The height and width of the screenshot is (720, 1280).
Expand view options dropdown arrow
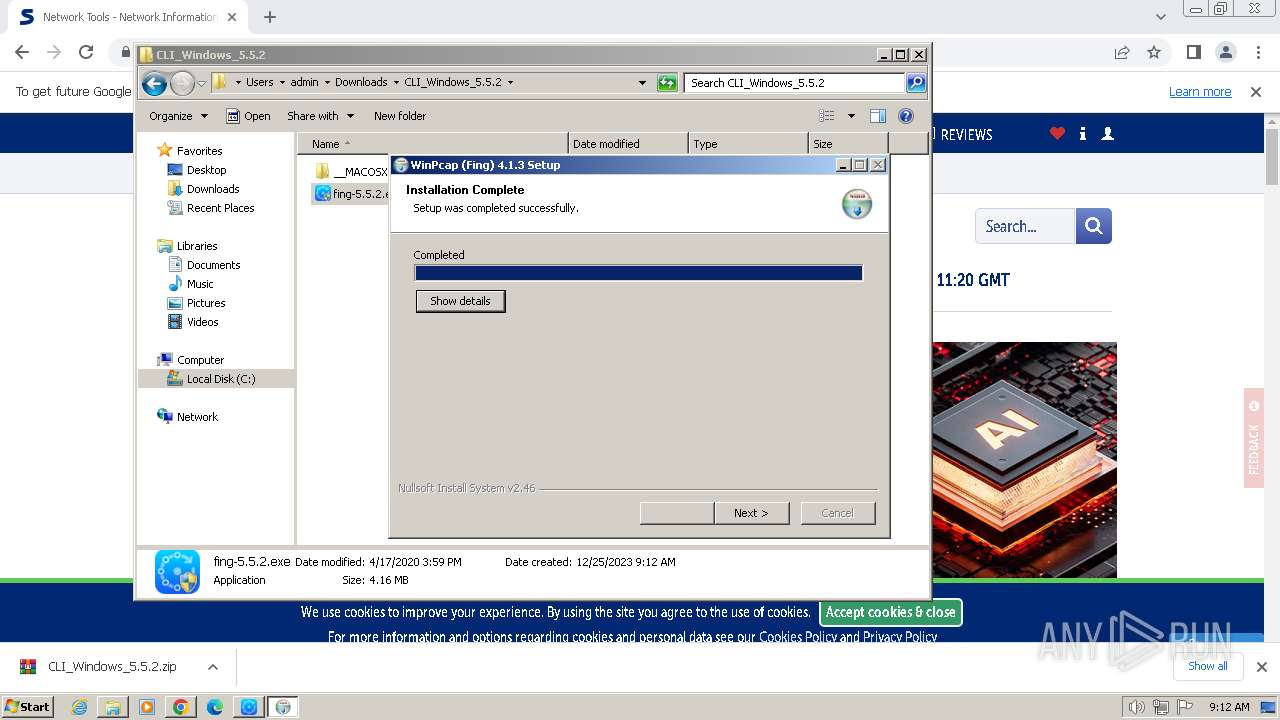[851, 116]
